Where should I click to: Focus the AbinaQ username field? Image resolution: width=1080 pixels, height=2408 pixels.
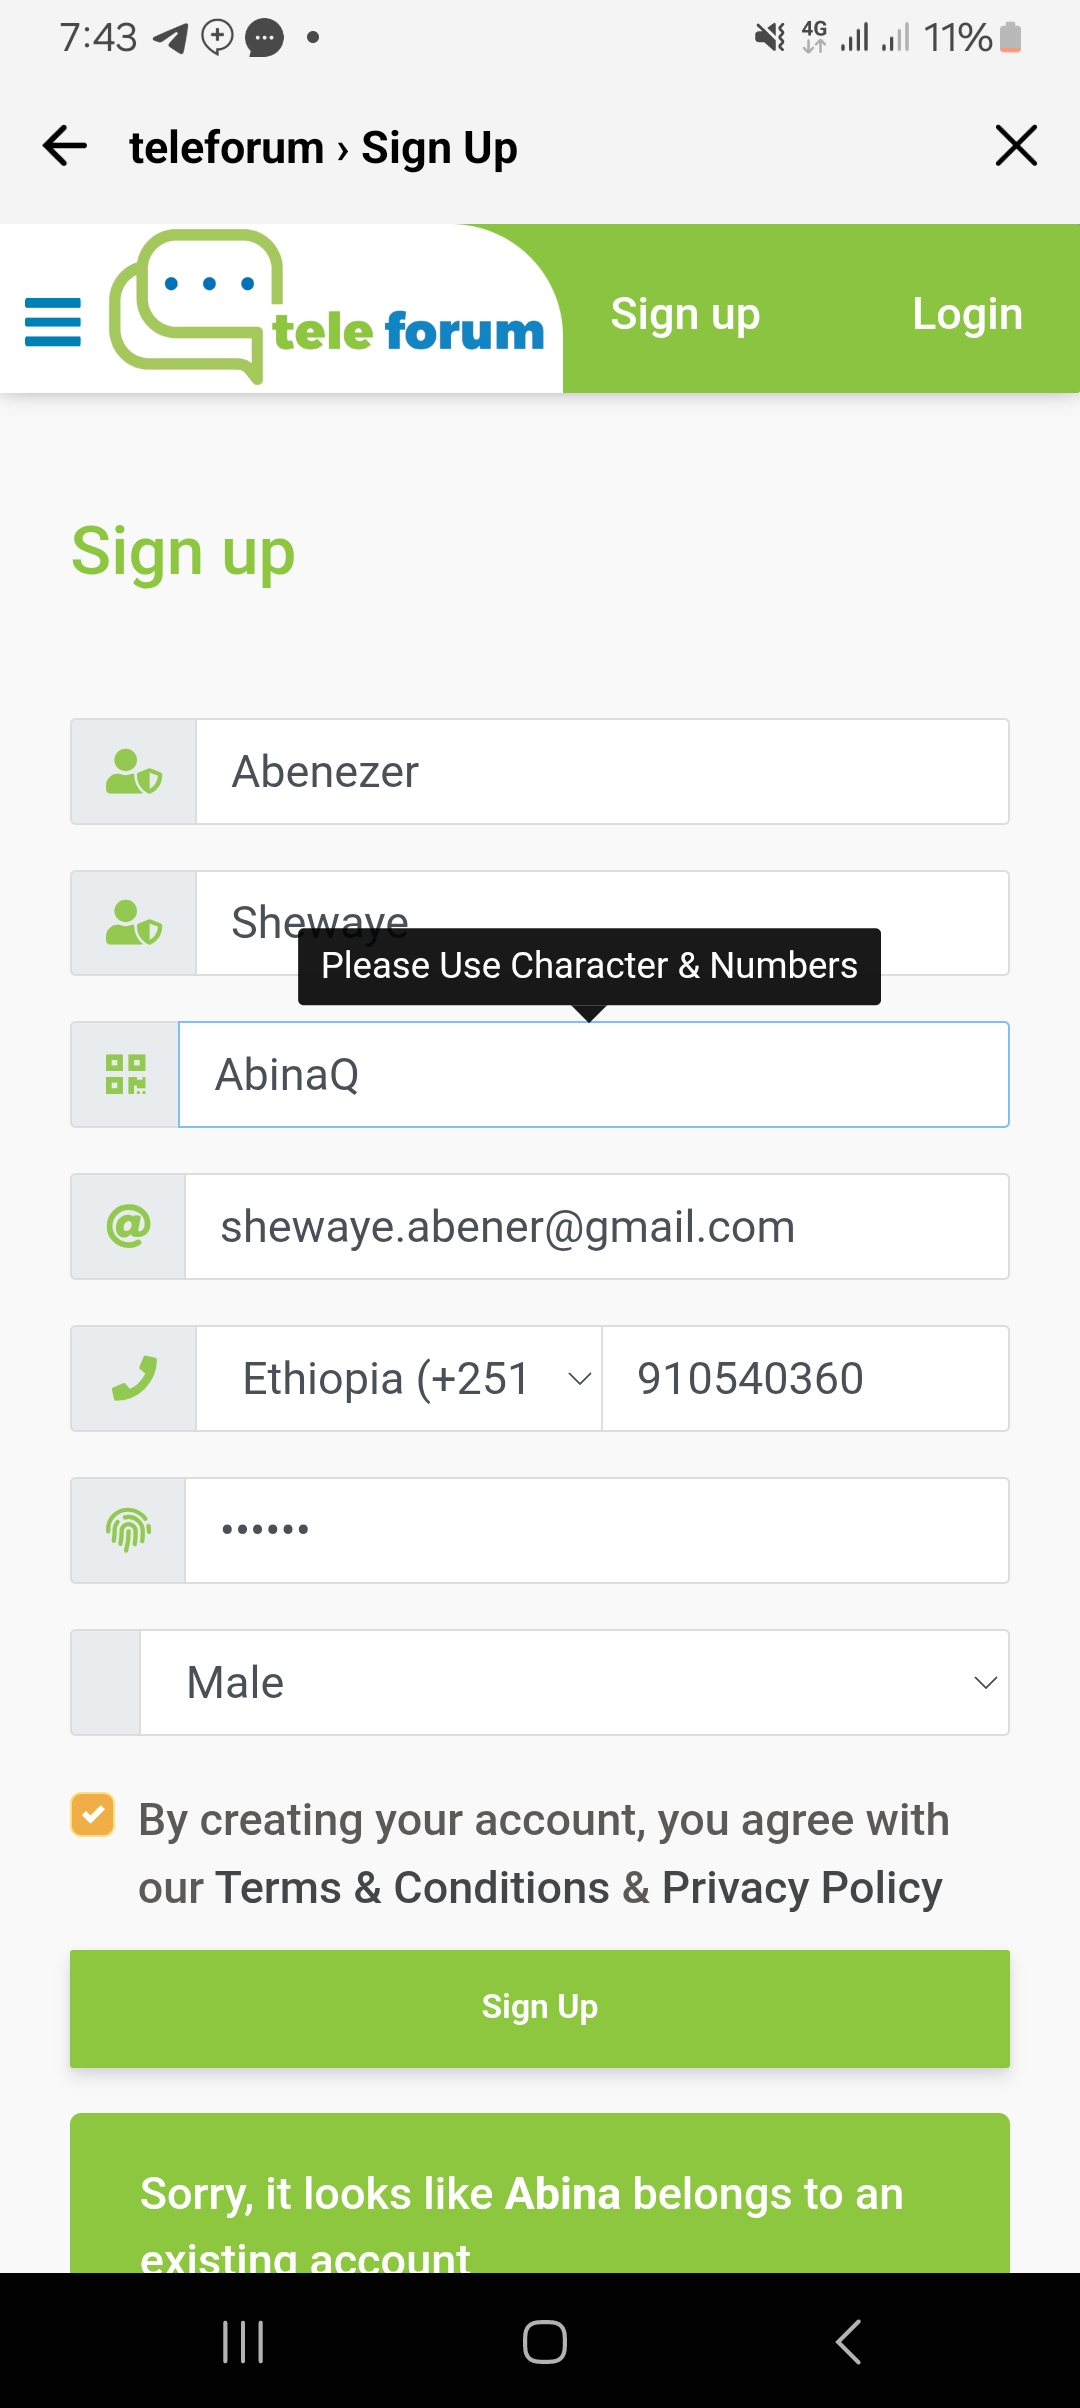coord(594,1075)
